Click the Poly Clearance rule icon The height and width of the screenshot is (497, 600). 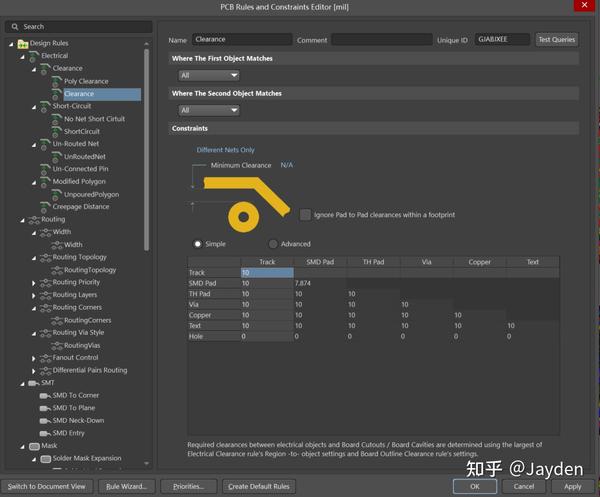click(x=57, y=81)
